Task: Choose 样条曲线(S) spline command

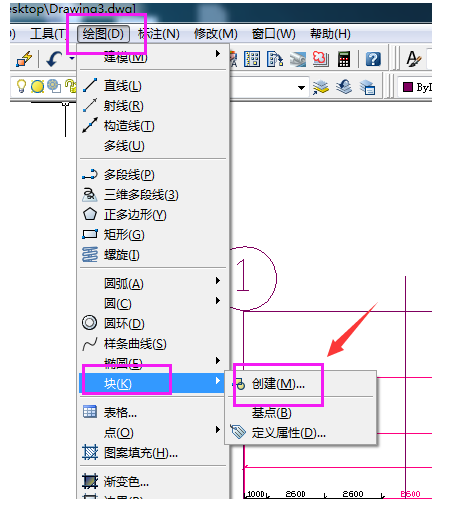Action: tap(153, 344)
